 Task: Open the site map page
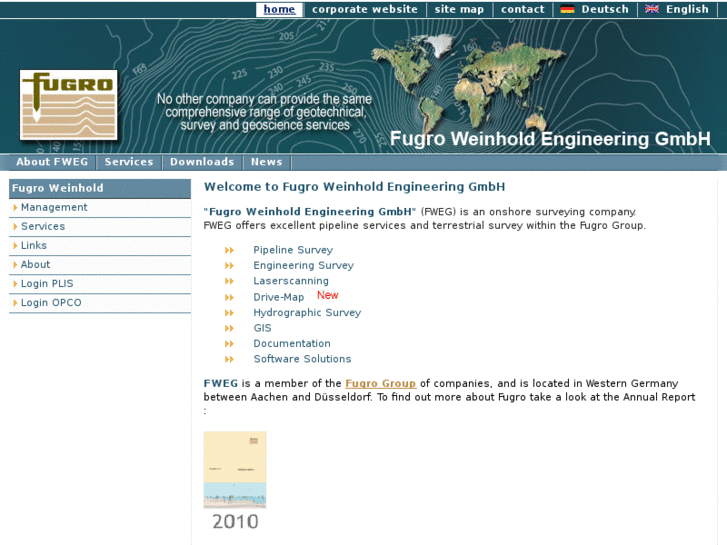click(459, 9)
